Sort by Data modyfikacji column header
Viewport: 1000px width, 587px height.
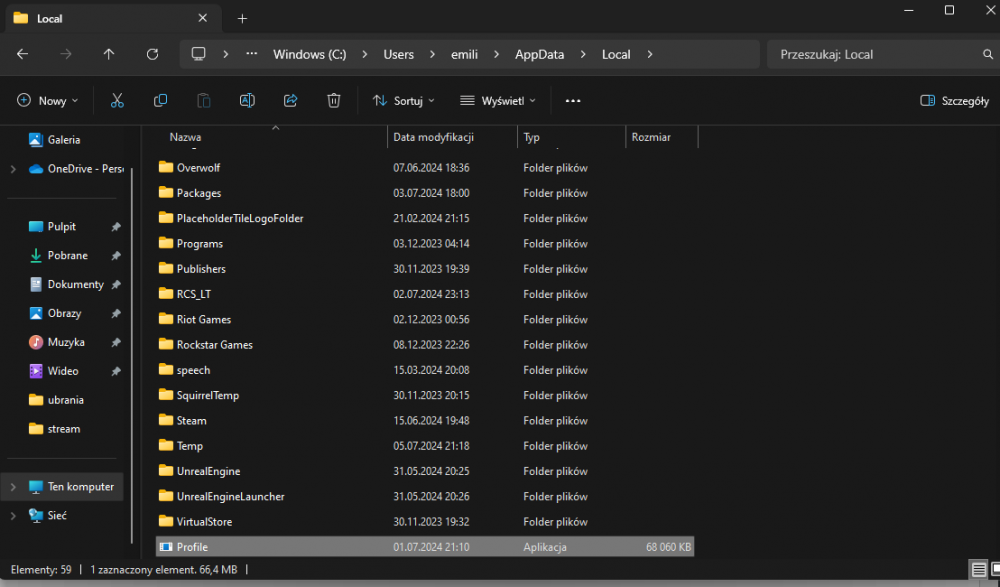pyautogui.click(x=433, y=137)
